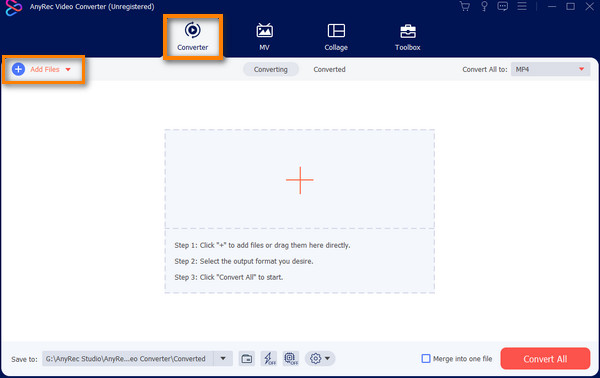Open the feedback chat bubble icon
Image resolution: width=600 pixels, height=378 pixels.
click(x=502, y=6)
